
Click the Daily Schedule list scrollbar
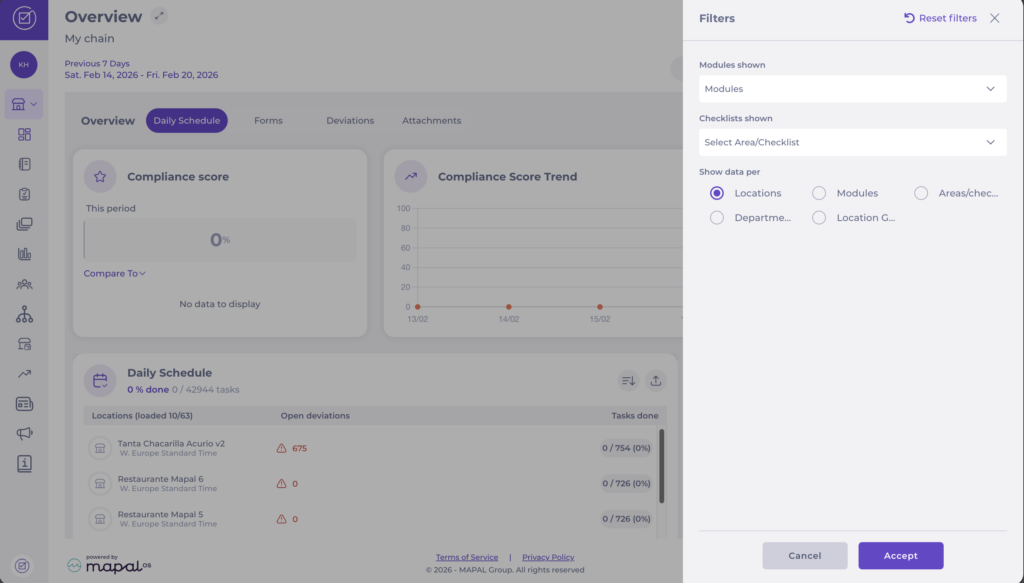click(x=660, y=465)
